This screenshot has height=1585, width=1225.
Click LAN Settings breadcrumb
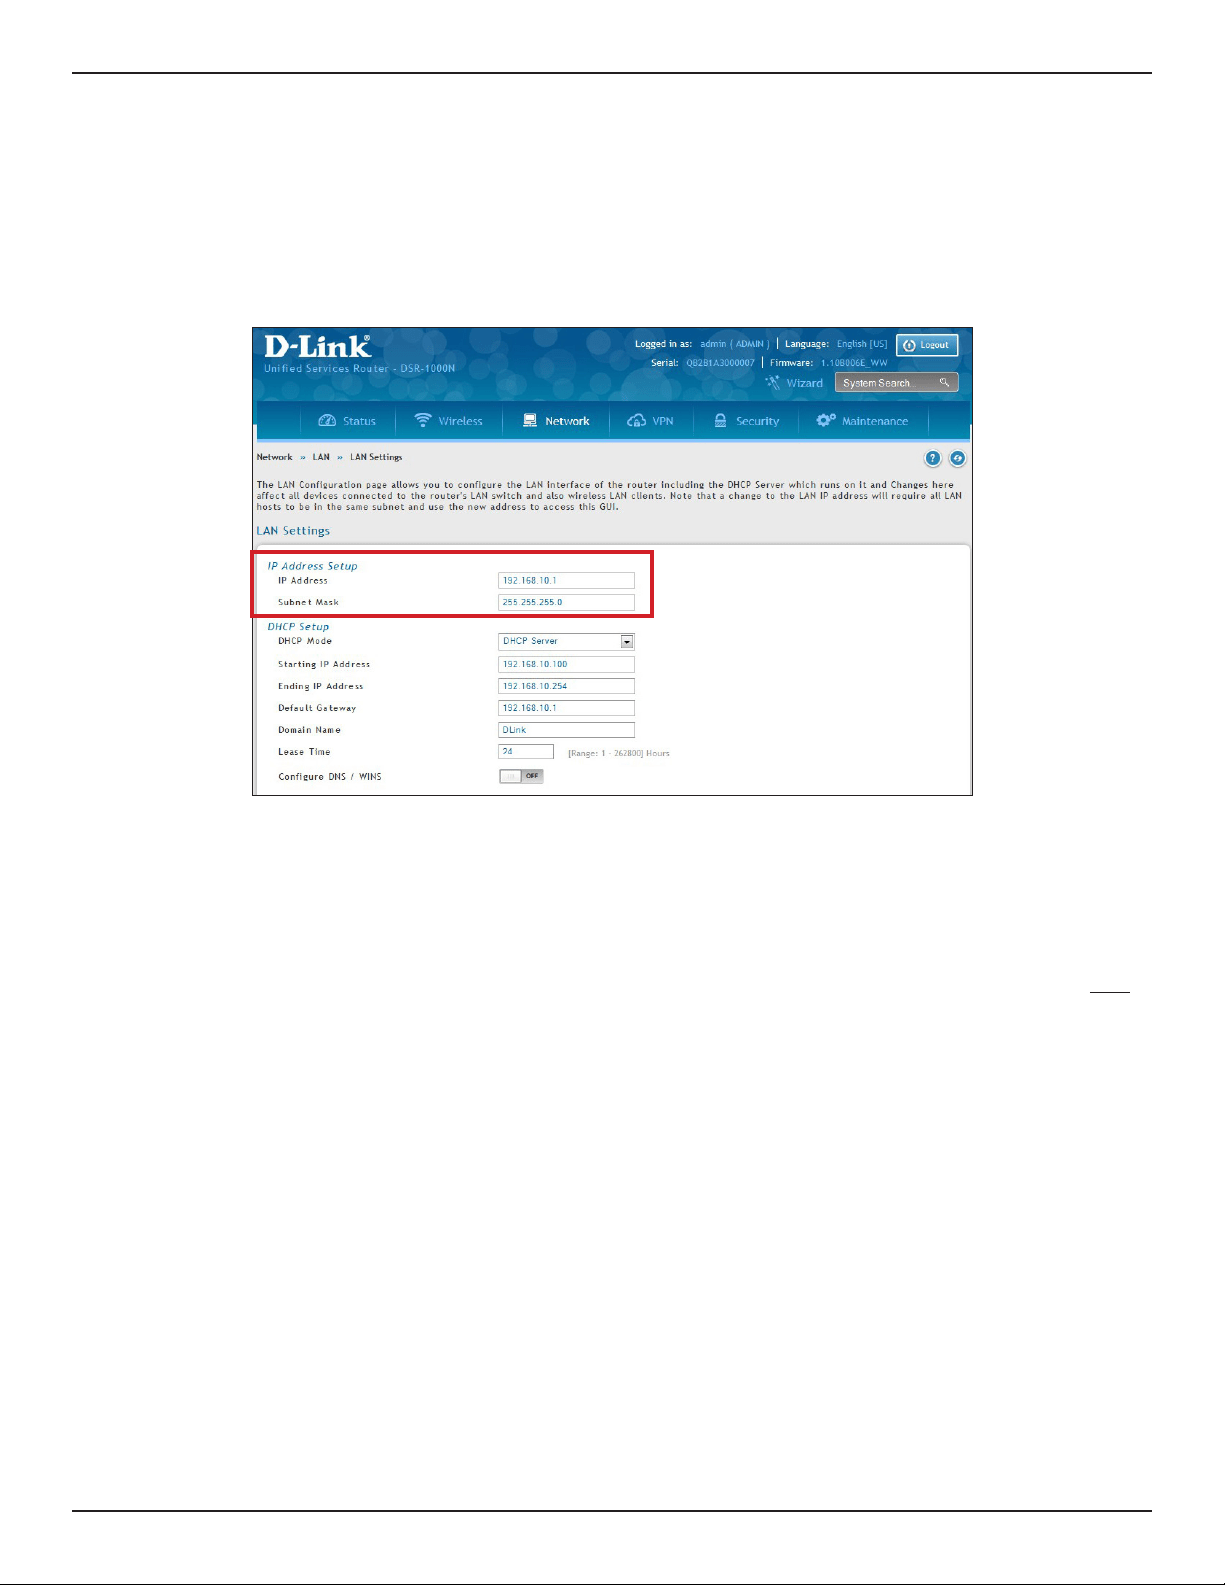click(x=376, y=457)
